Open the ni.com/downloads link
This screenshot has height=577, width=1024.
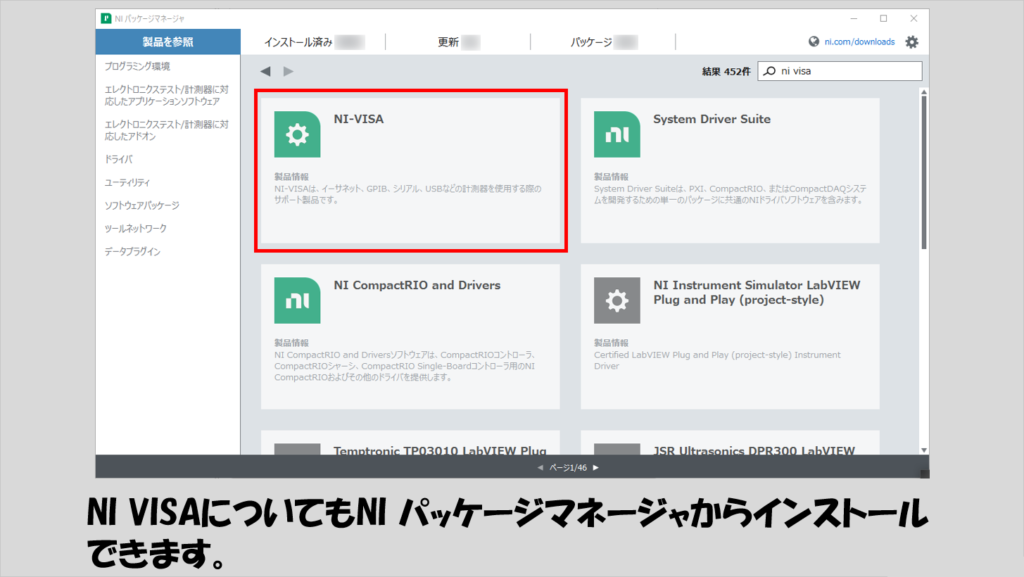coord(859,42)
